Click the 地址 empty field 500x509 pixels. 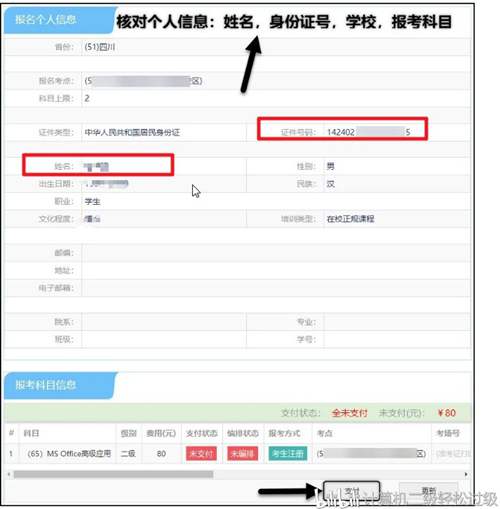[276, 270]
